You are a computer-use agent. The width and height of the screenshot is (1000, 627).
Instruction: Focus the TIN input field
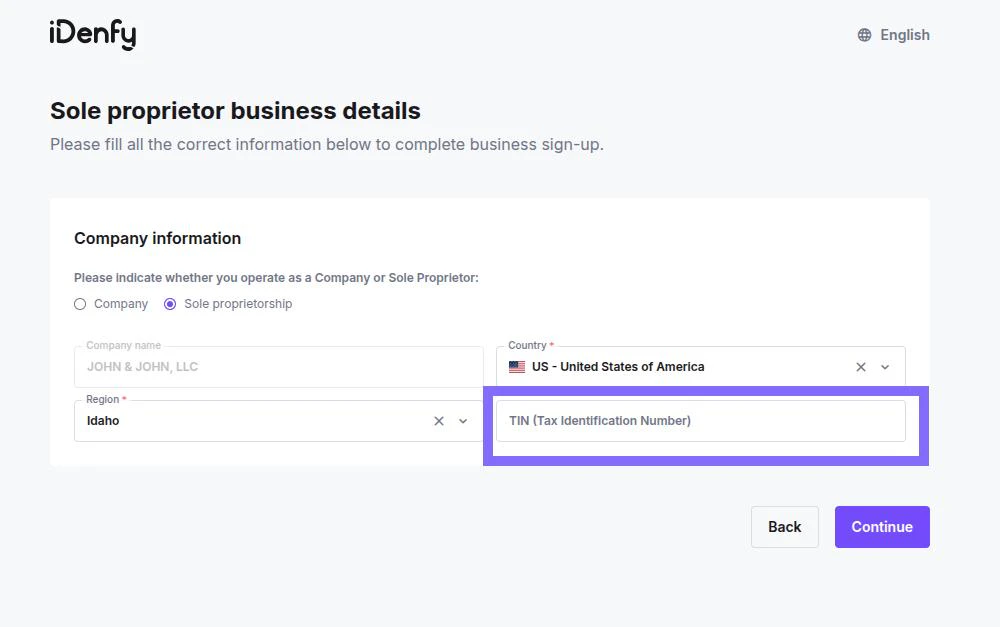tap(700, 421)
